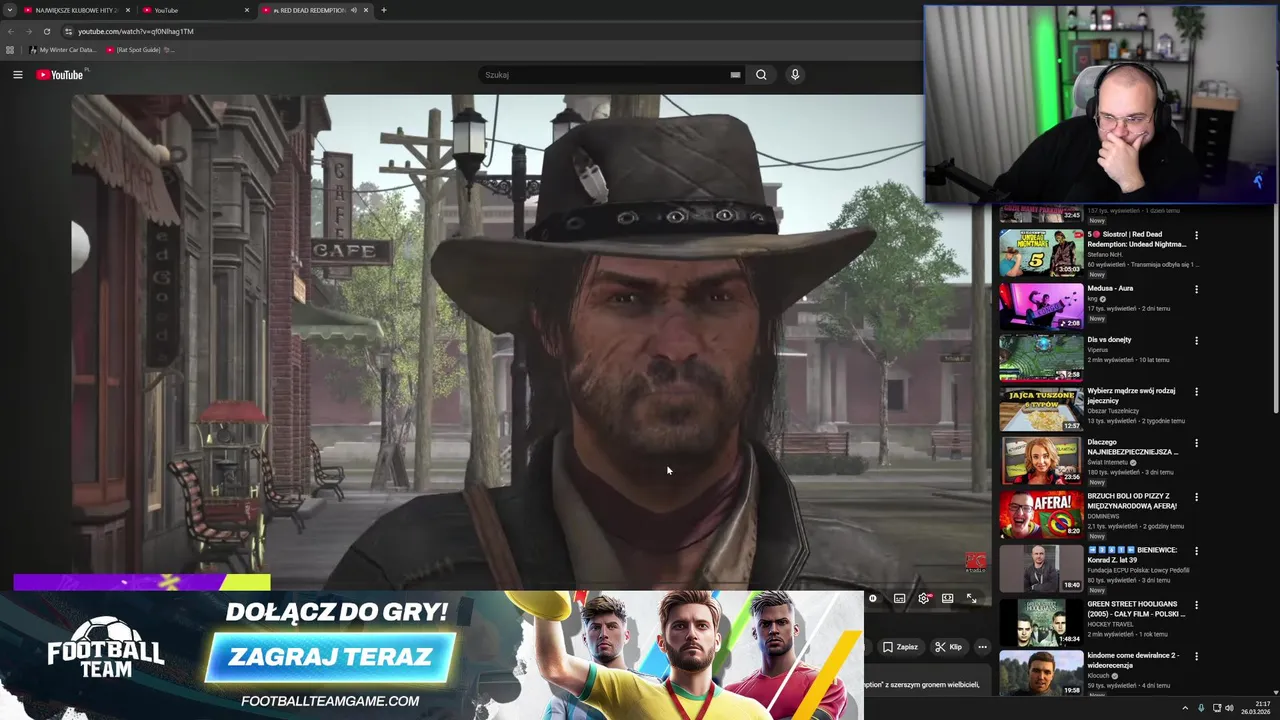
Task: Switch player to theater mode
Action: pos(947,598)
